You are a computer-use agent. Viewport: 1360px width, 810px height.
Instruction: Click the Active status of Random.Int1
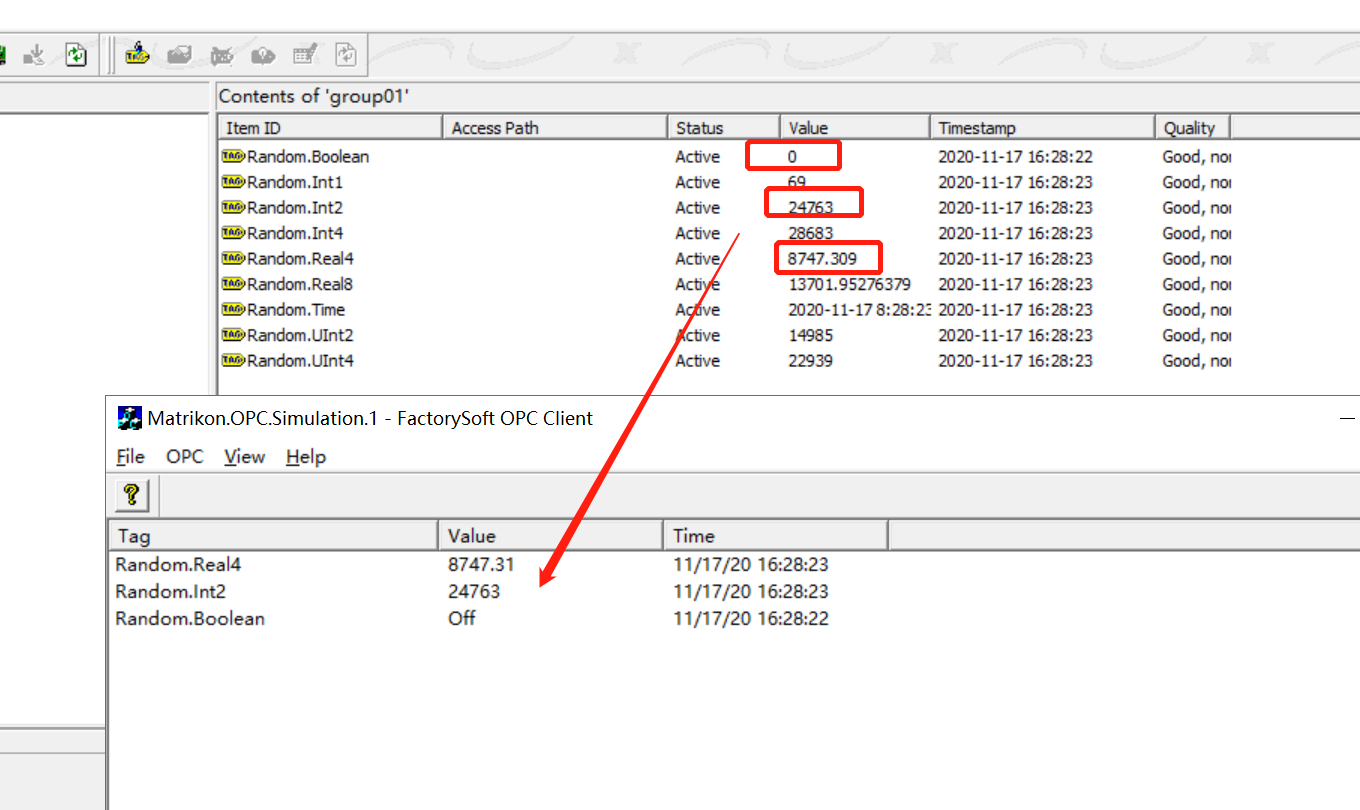(697, 182)
